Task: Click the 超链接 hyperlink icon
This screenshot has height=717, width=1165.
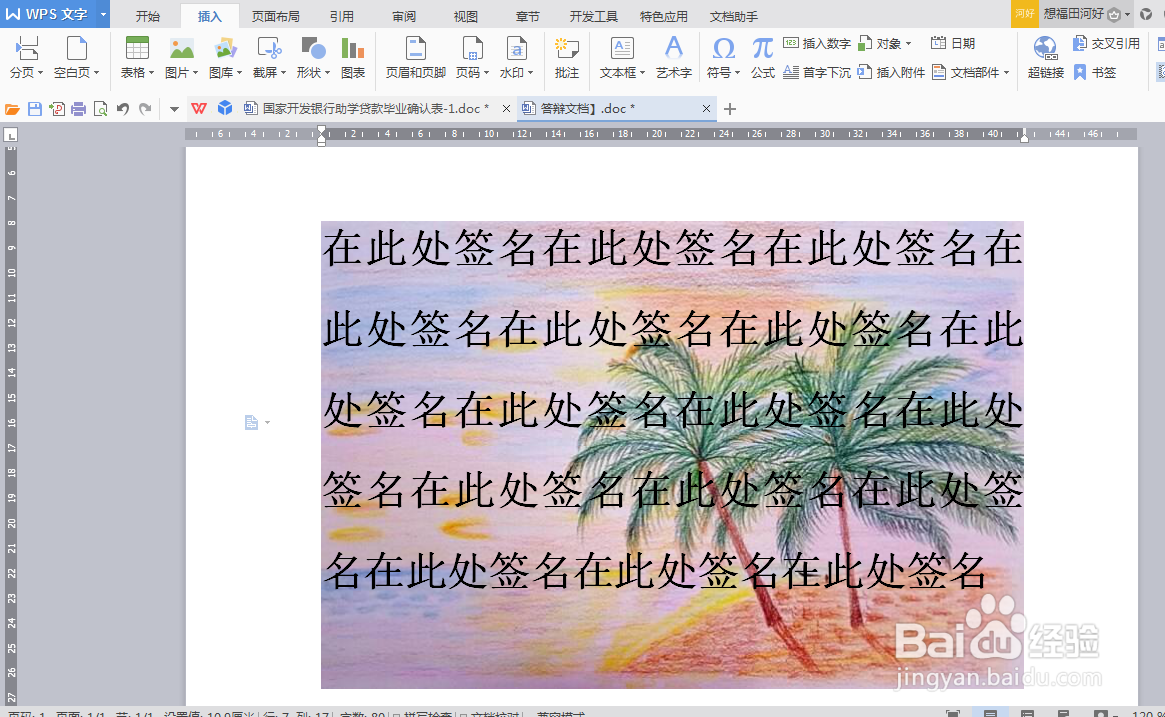Action: (x=1045, y=49)
